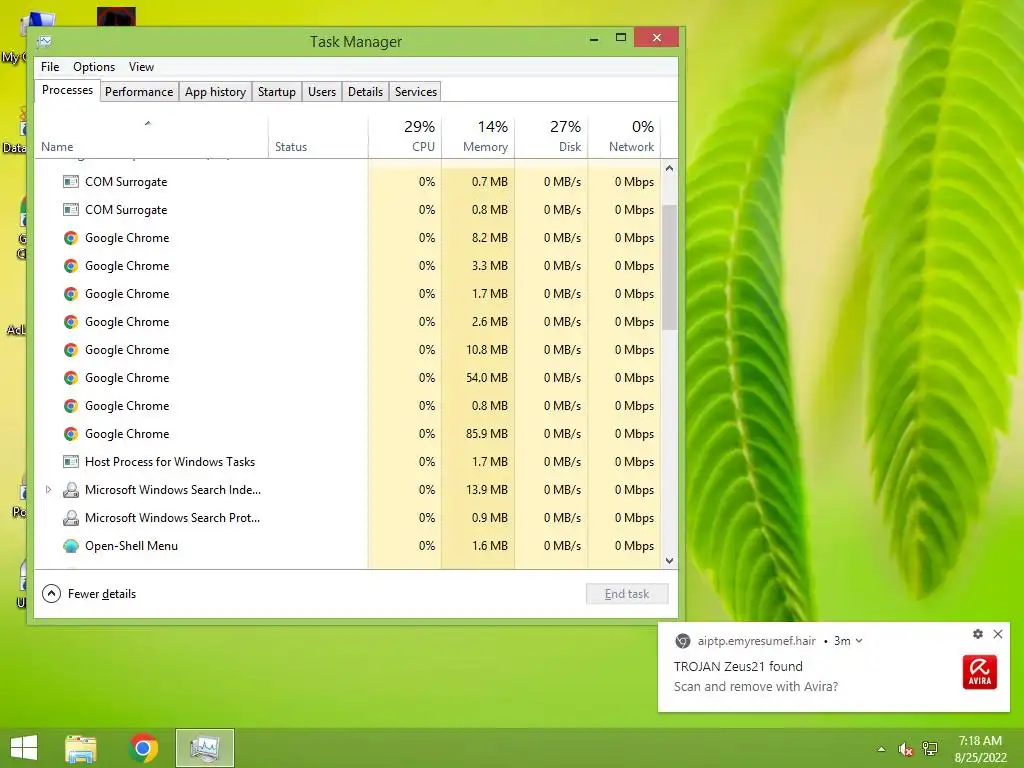The height and width of the screenshot is (768, 1024).
Task: Click Host Process for Windows Tasks icon
Action: point(71,462)
